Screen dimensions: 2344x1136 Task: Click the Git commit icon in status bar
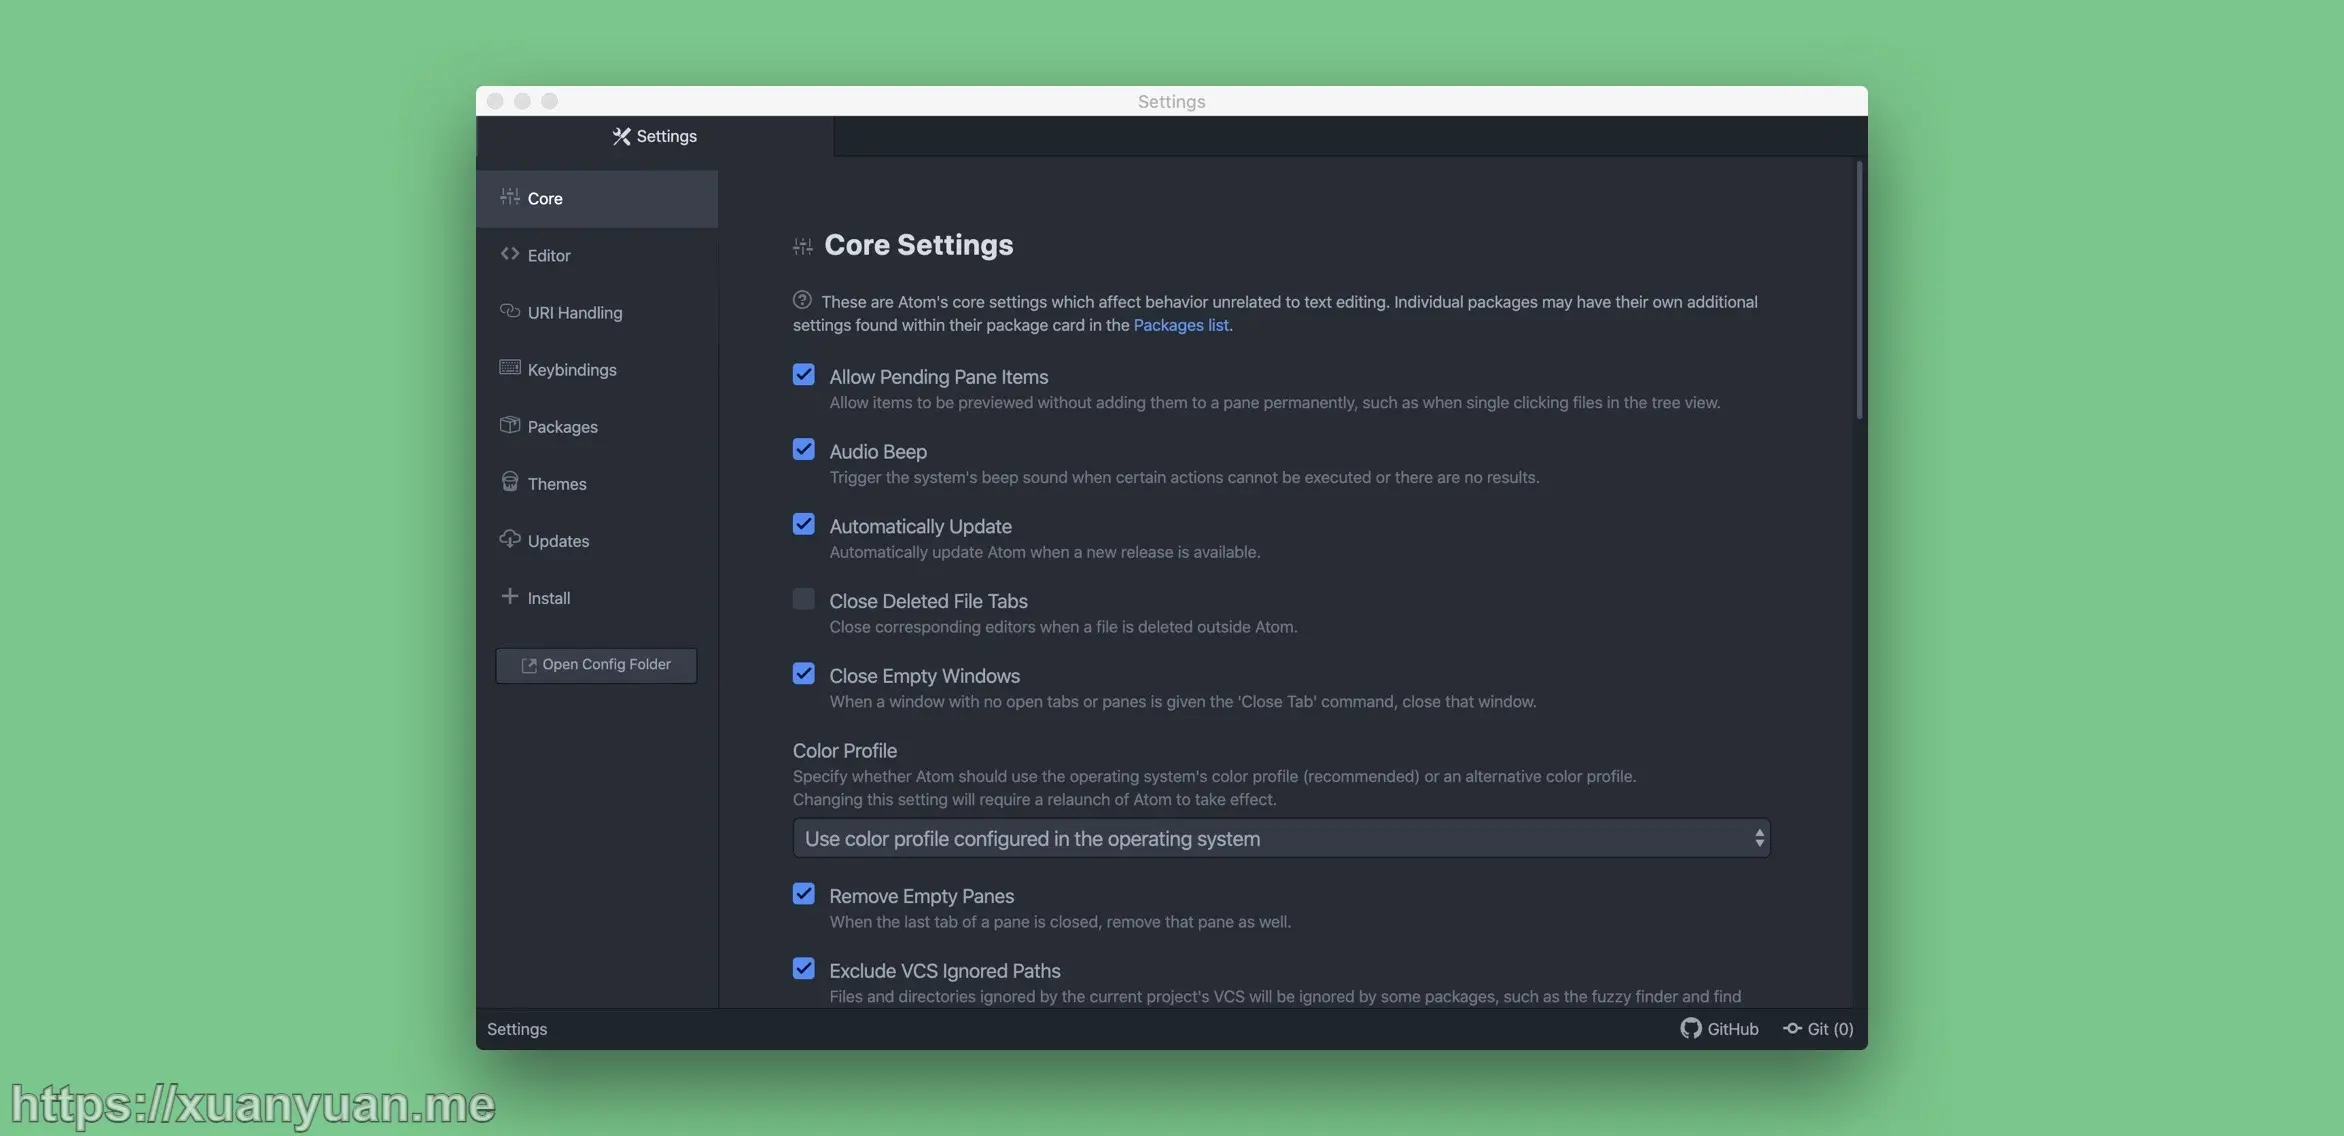pos(1793,1028)
